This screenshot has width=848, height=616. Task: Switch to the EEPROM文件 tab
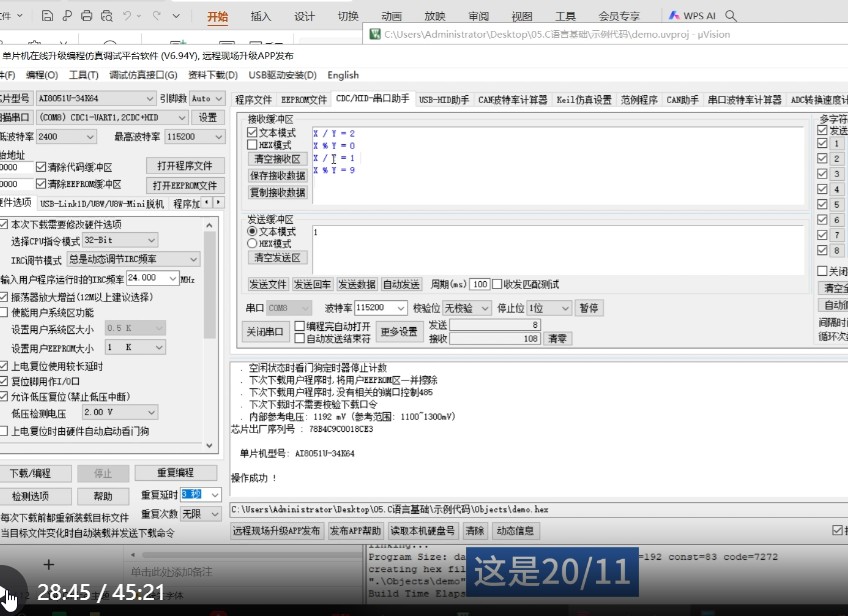(303, 98)
